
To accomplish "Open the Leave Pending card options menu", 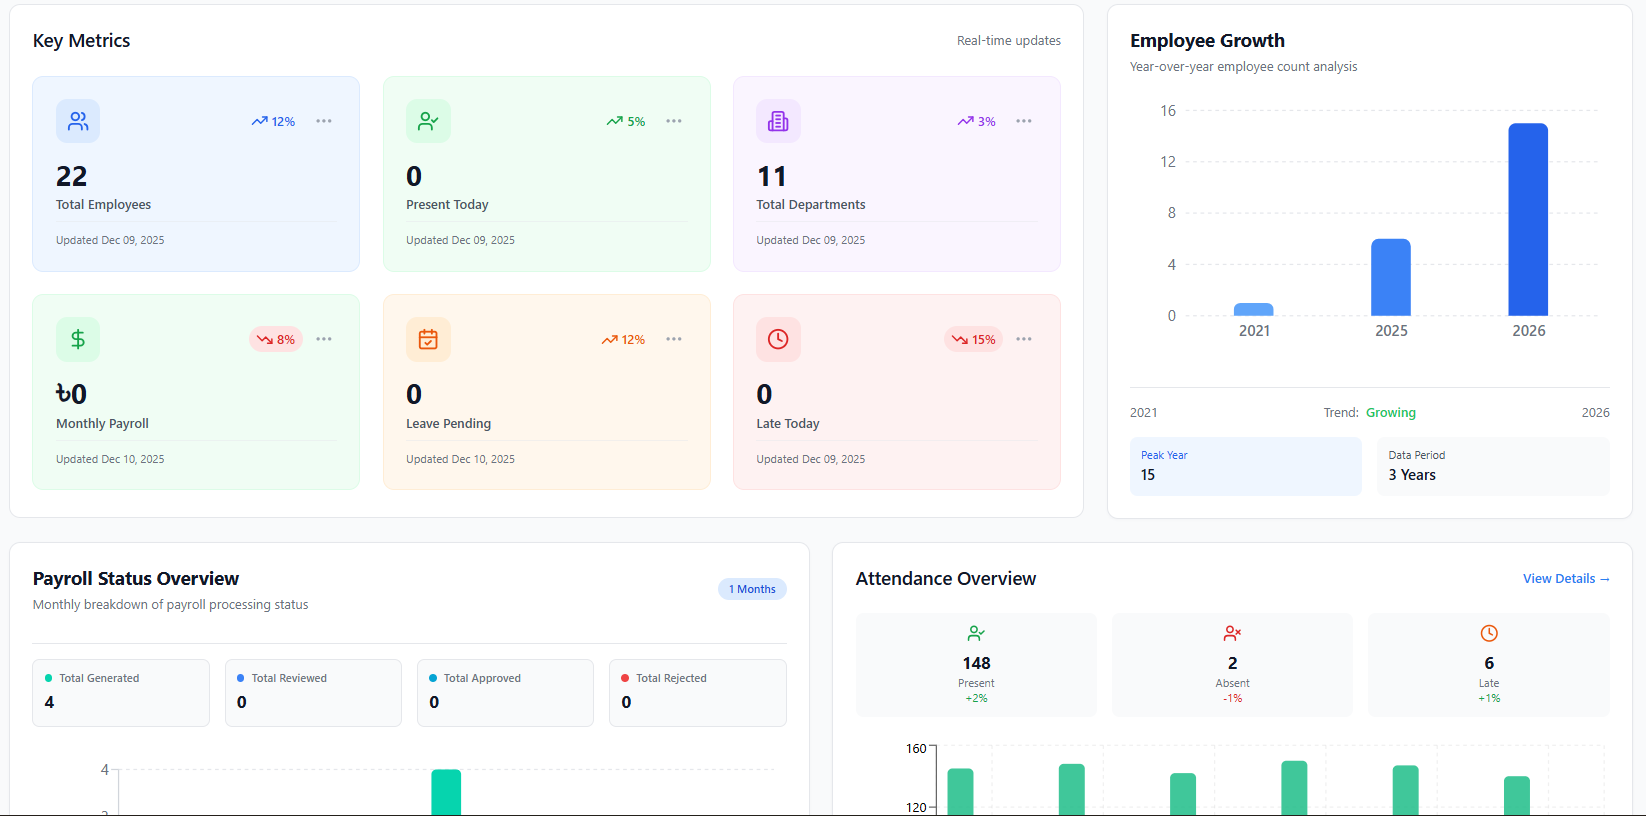I will tap(674, 339).
